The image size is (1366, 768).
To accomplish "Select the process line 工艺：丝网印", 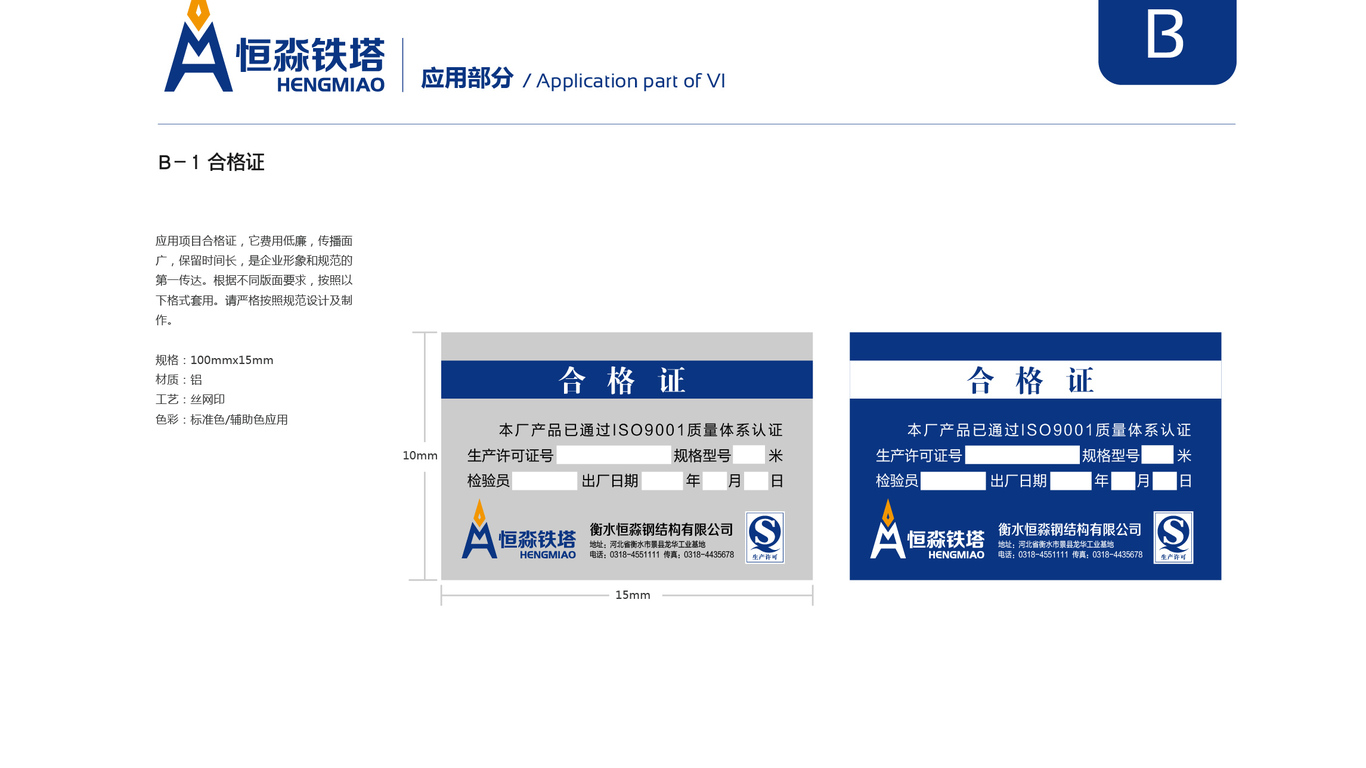I will click(190, 400).
